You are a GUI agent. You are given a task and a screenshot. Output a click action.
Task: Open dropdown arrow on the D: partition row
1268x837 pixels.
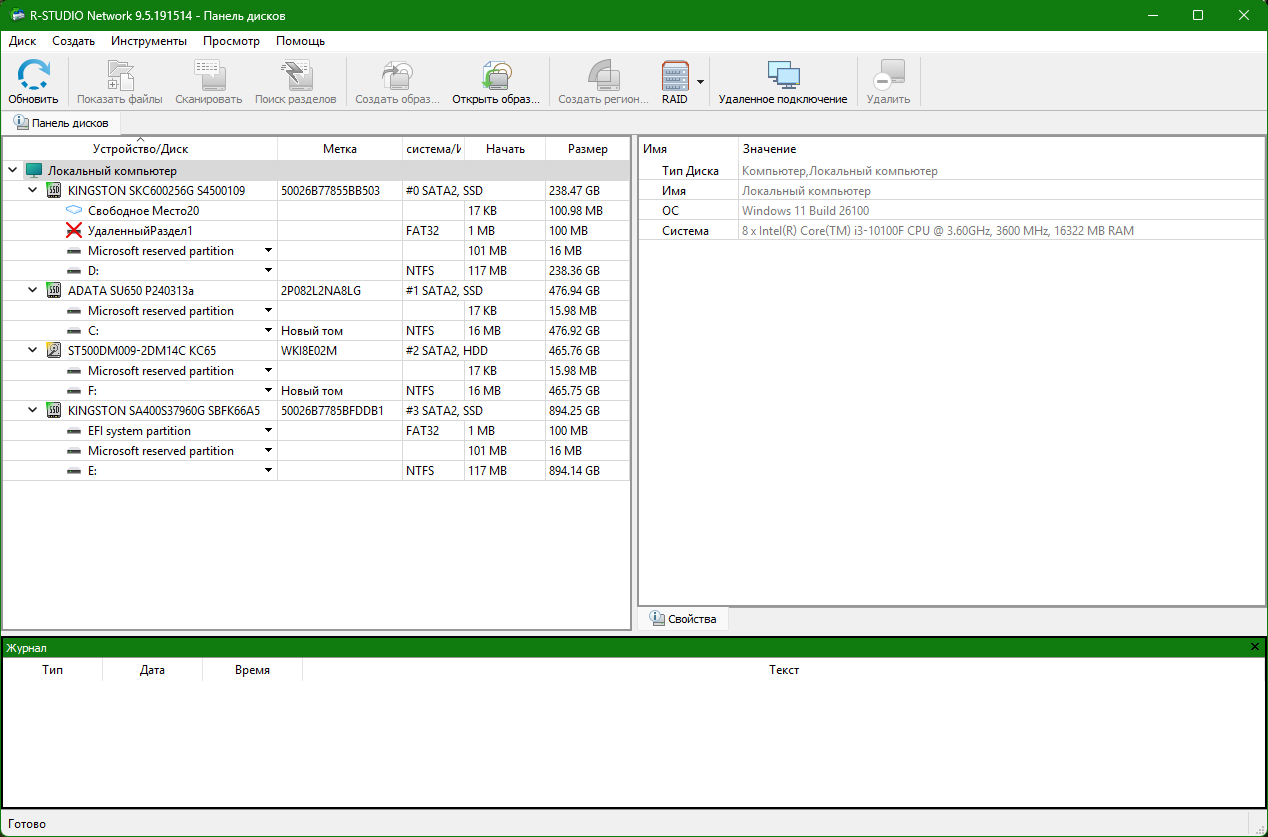268,271
